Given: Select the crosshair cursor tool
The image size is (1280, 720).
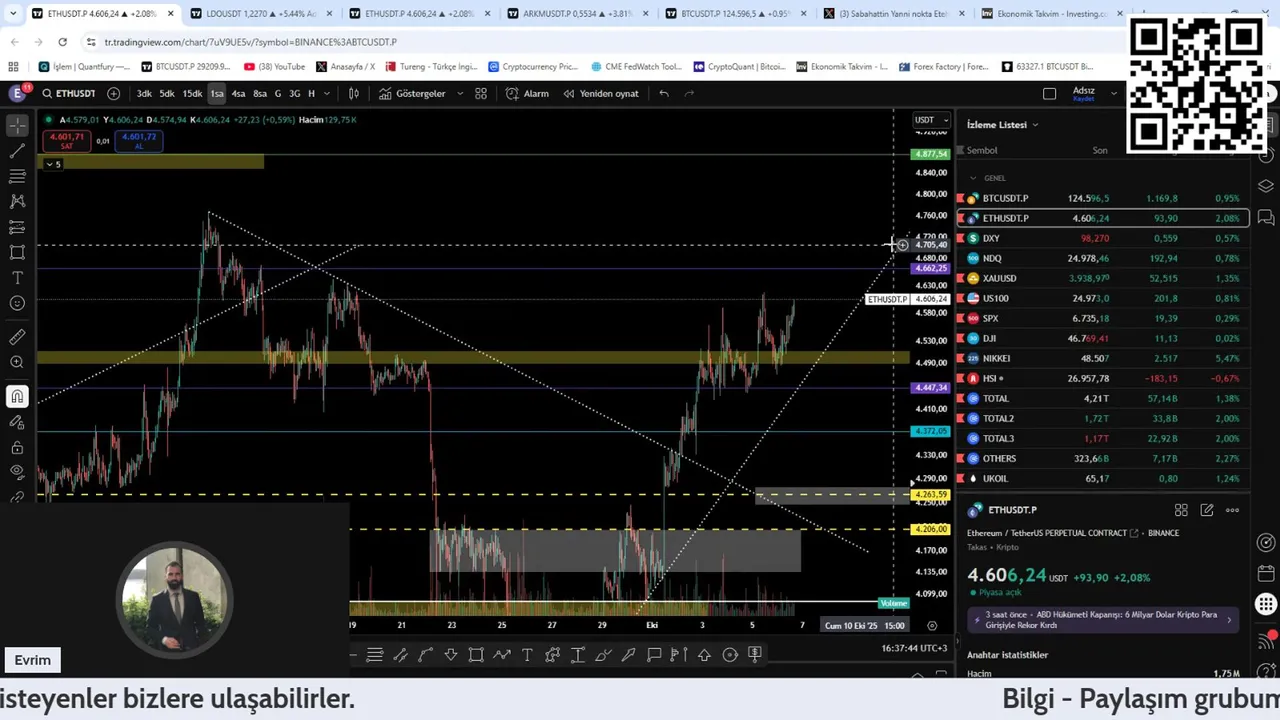Looking at the screenshot, I should (17, 126).
